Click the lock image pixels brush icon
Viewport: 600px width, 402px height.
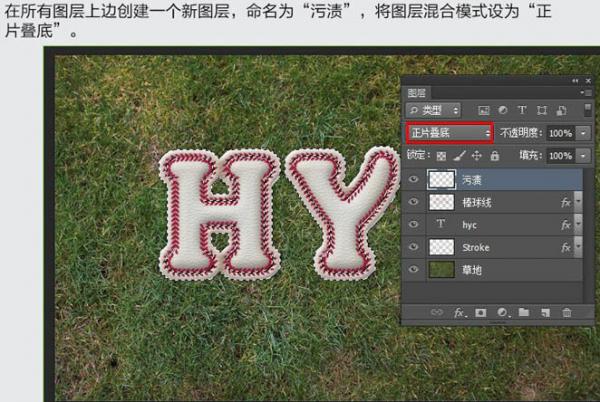click(x=459, y=156)
